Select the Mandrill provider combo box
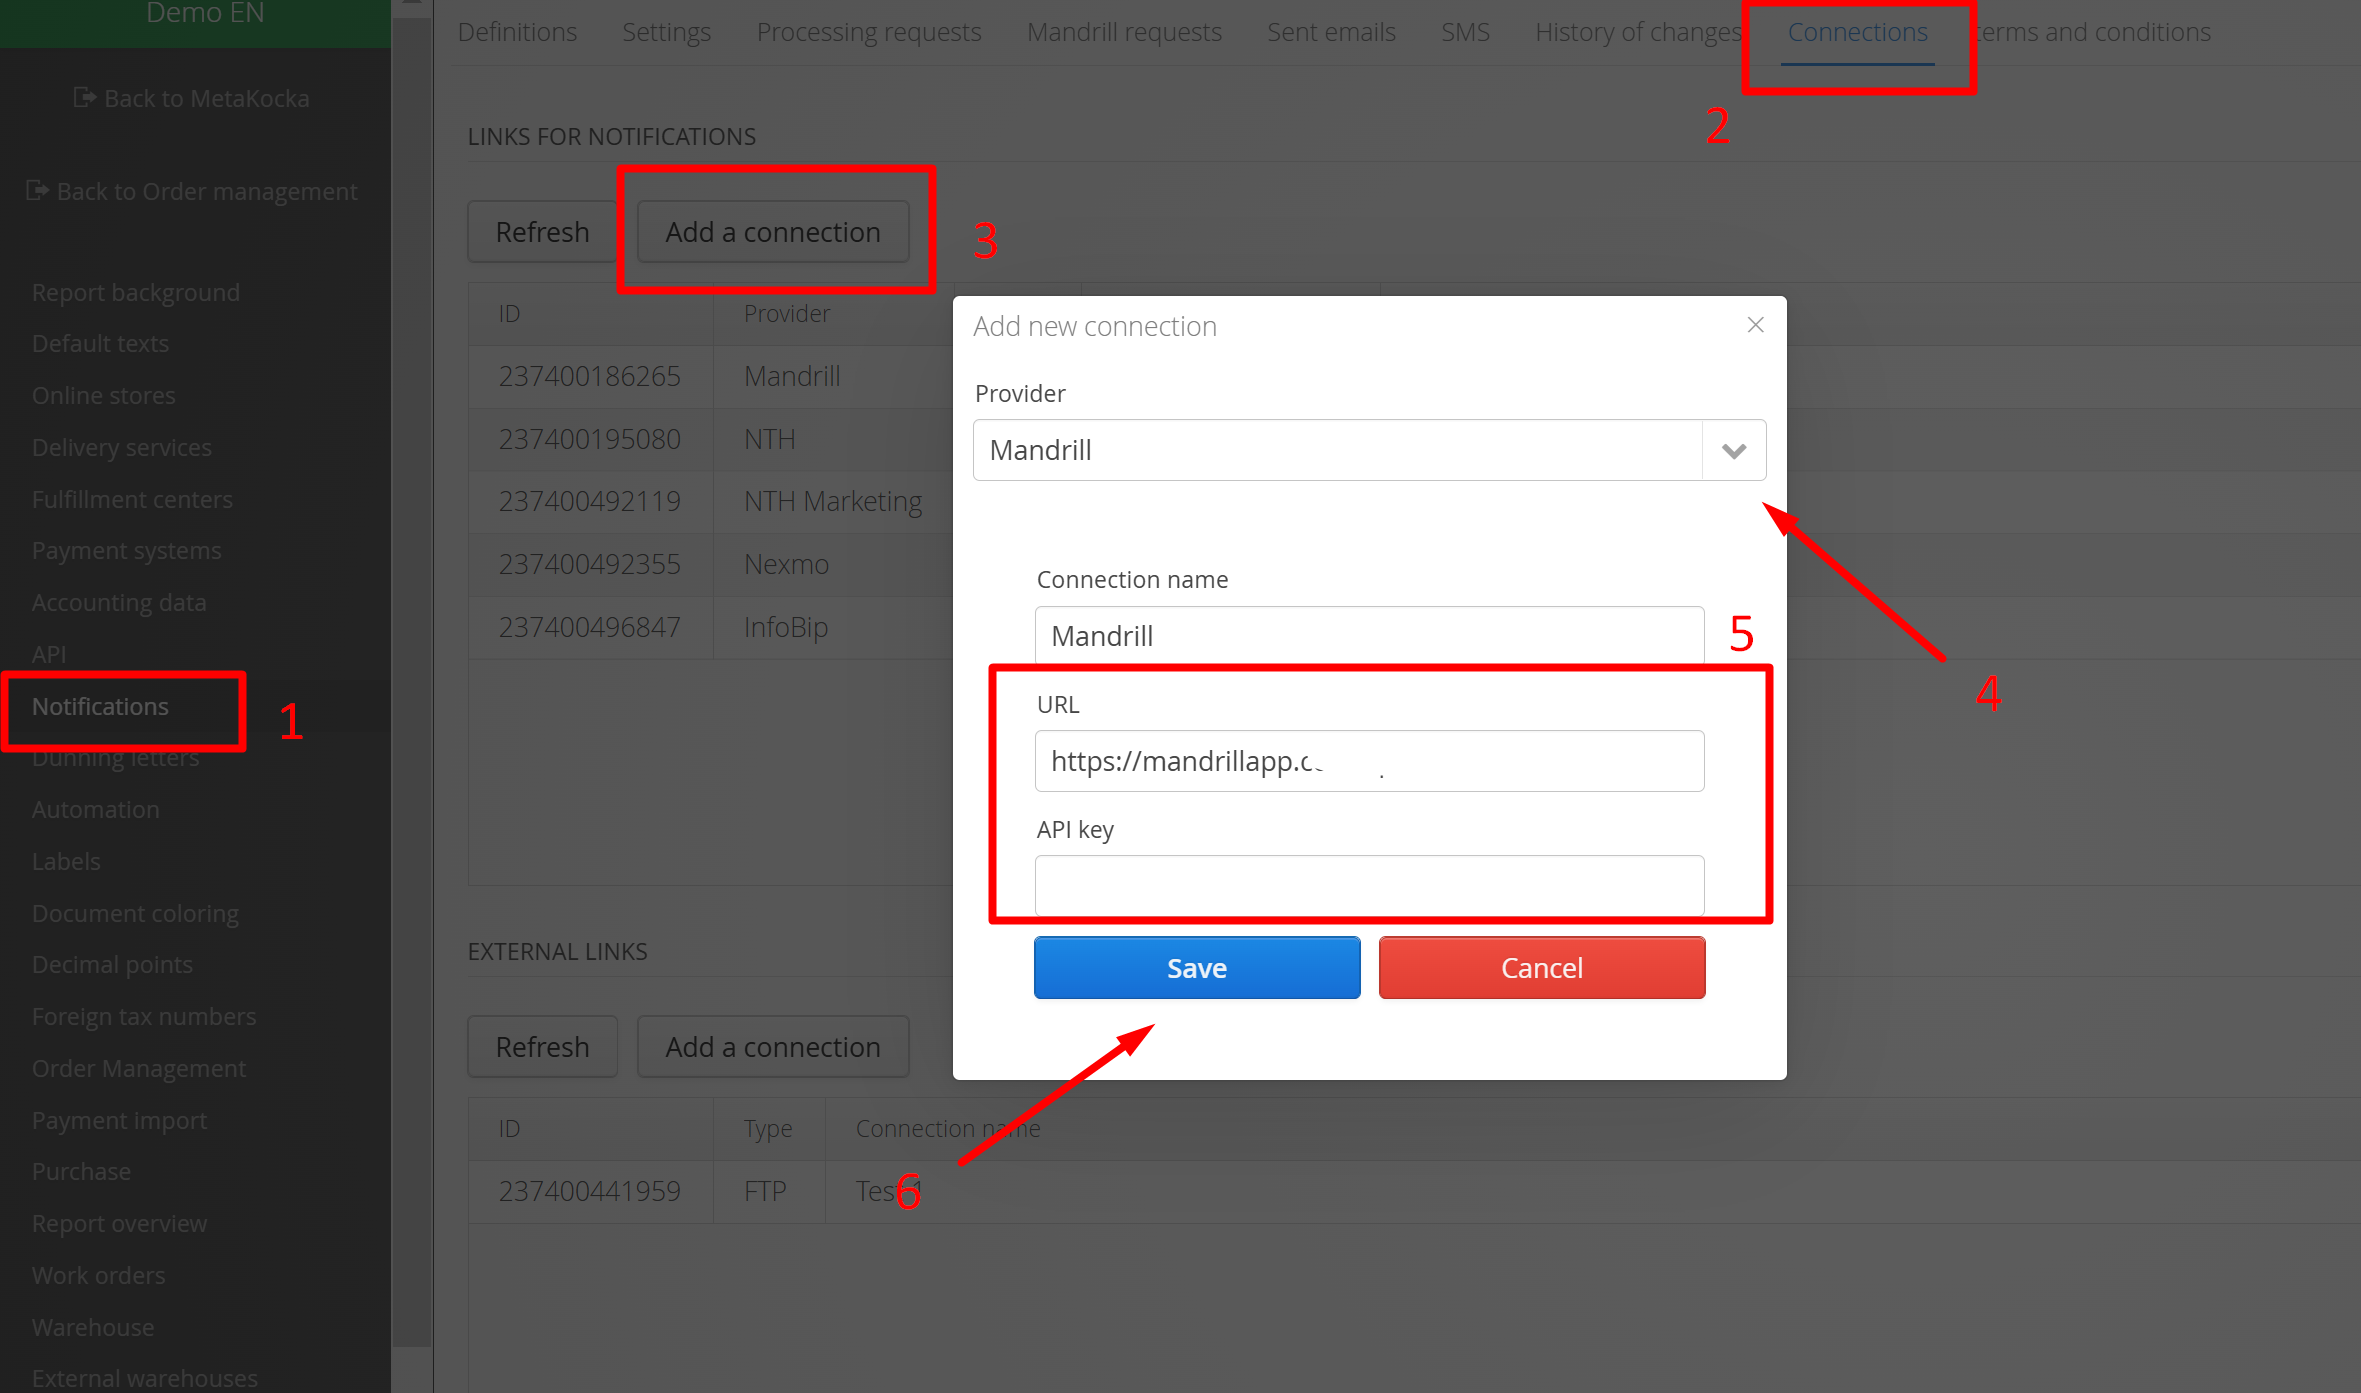This screenshot has height=1393, width=2361. pos(1338,450)
